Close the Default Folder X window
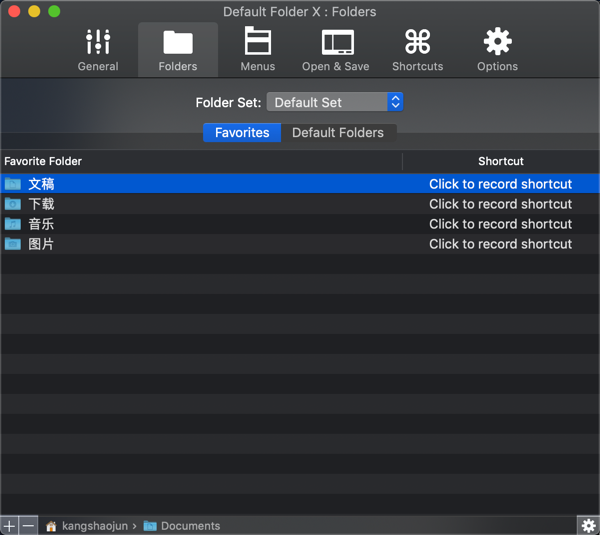This screenshot has width=600, height=535. (14, 11)
